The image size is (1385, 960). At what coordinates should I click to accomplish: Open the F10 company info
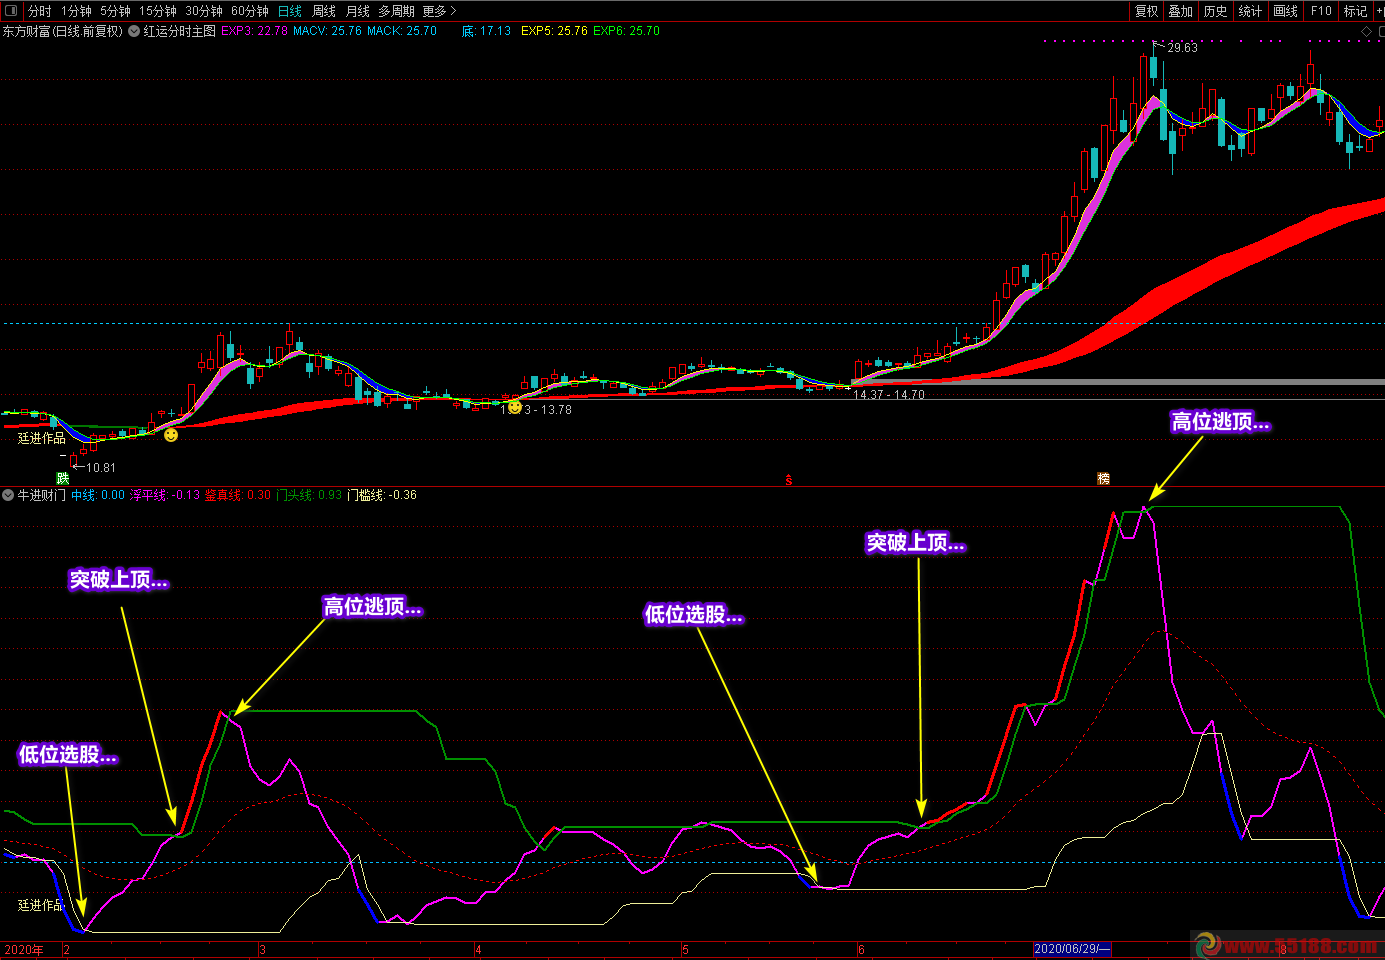click(1321, 11)
